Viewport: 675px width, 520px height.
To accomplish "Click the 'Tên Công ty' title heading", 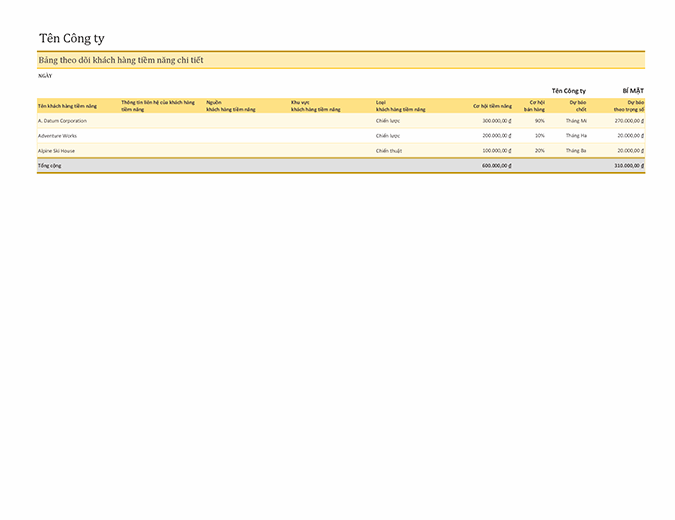I will coord(71,39).
